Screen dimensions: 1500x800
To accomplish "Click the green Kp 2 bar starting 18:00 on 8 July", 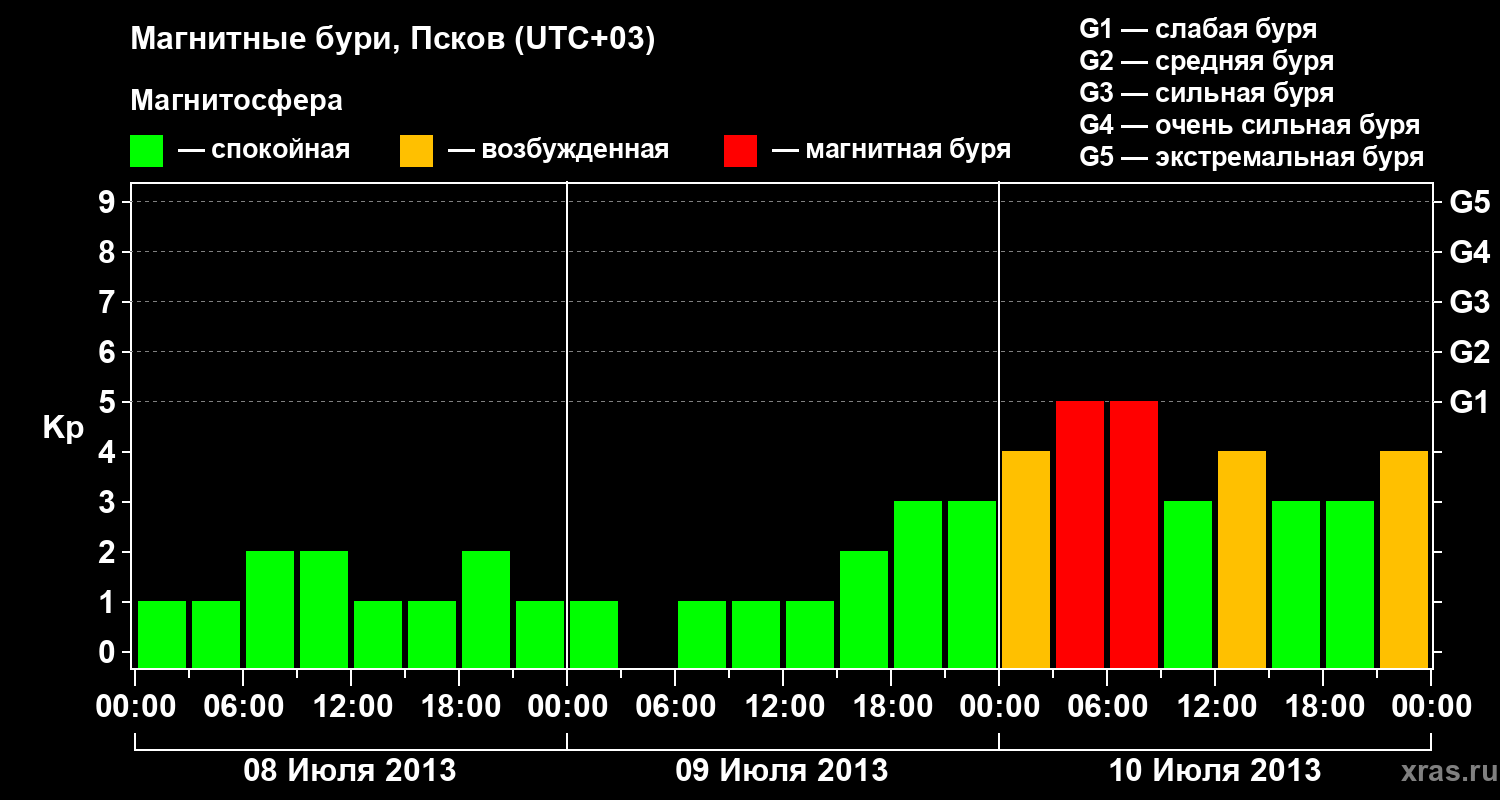I will [x=486, y=609].
